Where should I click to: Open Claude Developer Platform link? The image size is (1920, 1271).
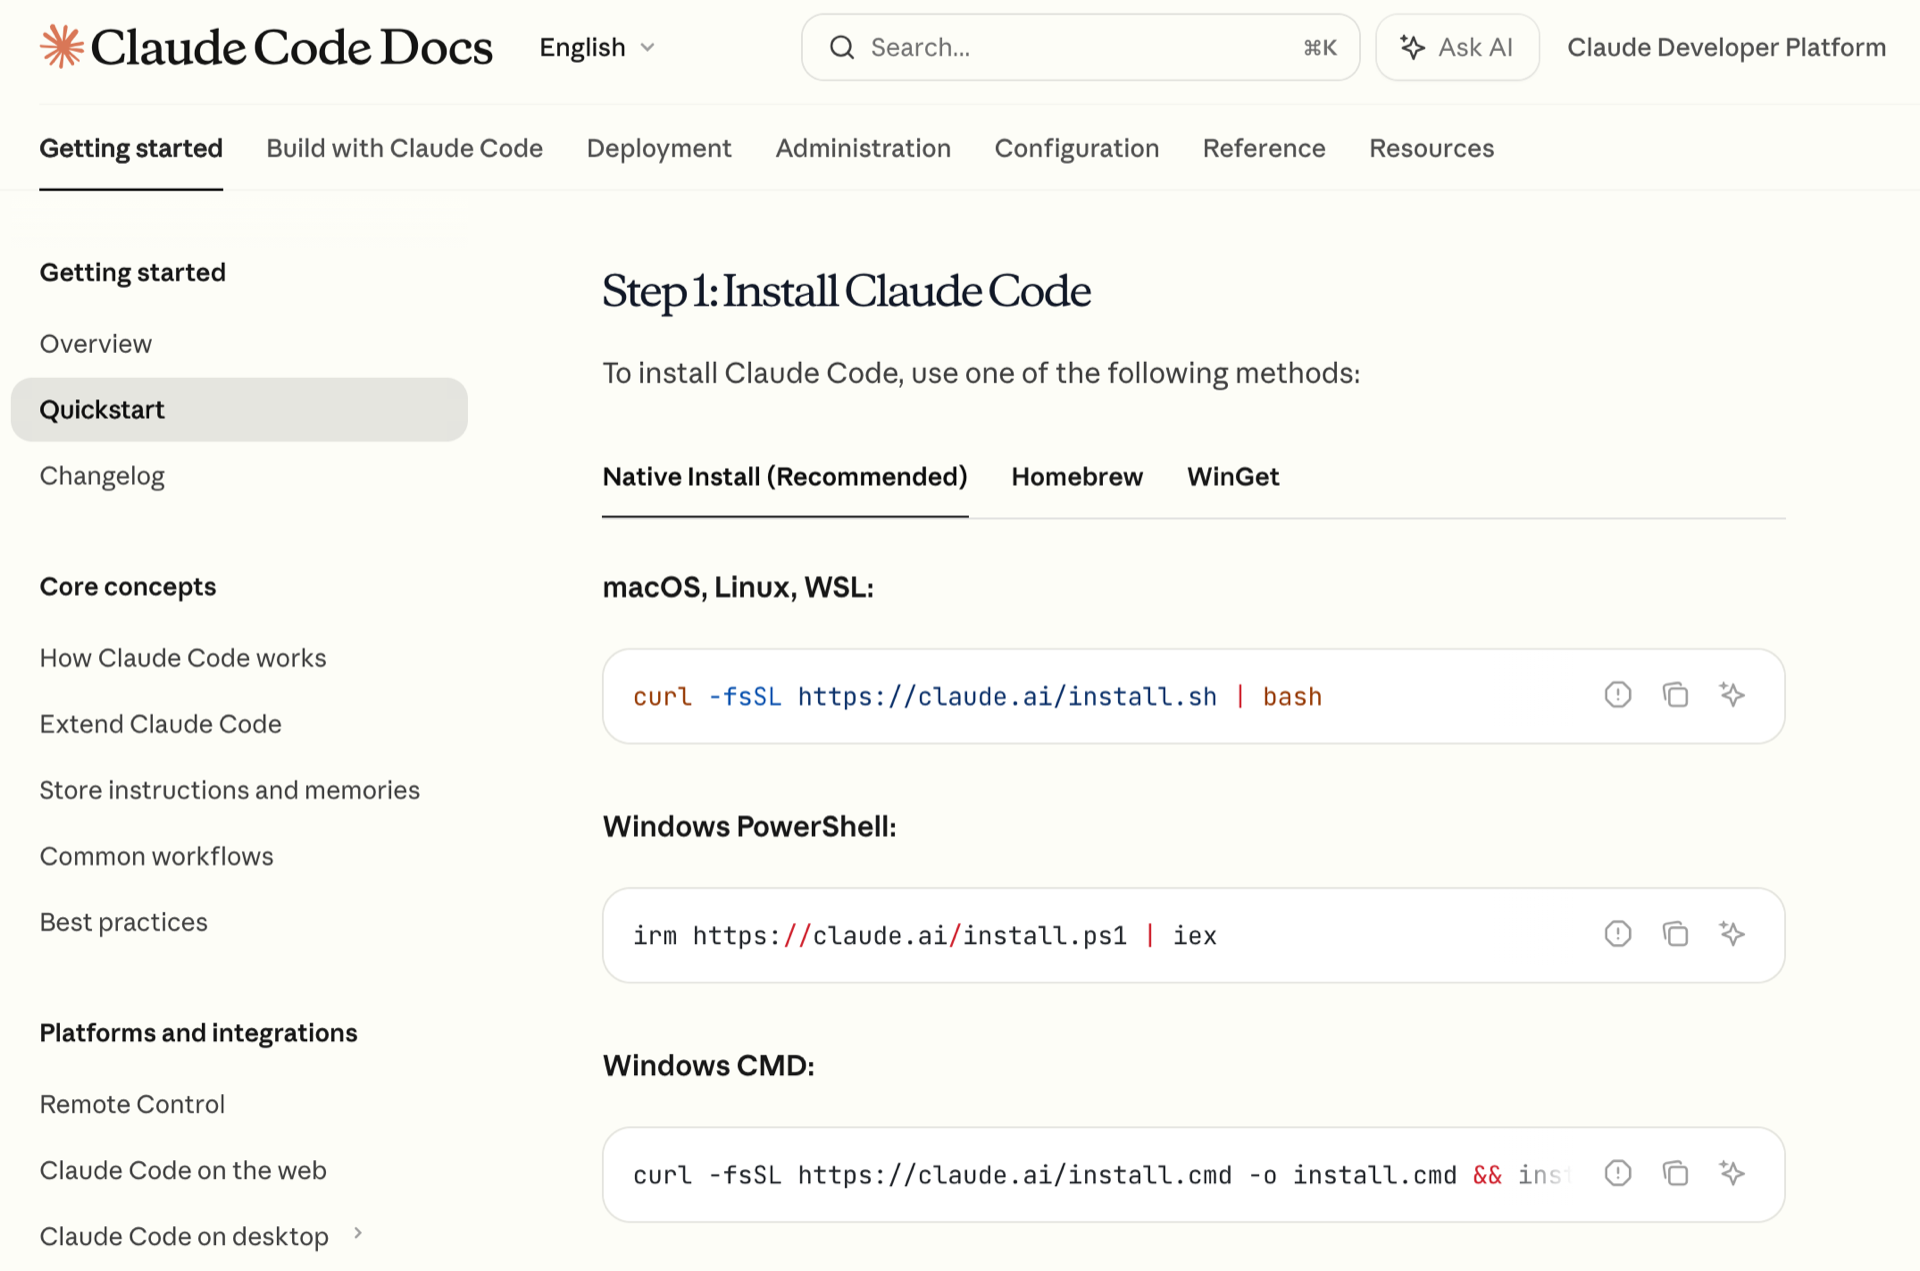1726,47
